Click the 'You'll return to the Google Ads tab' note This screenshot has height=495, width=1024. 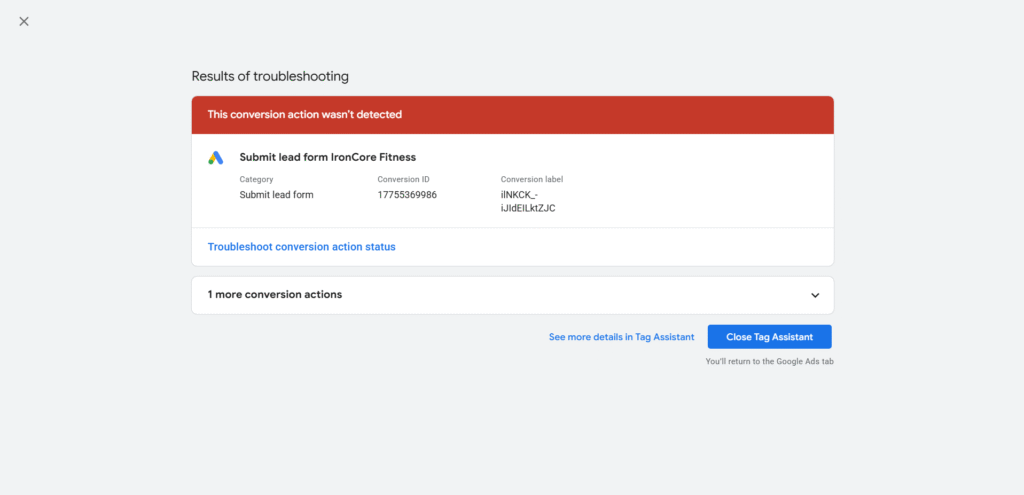click(x=769, y=361)
